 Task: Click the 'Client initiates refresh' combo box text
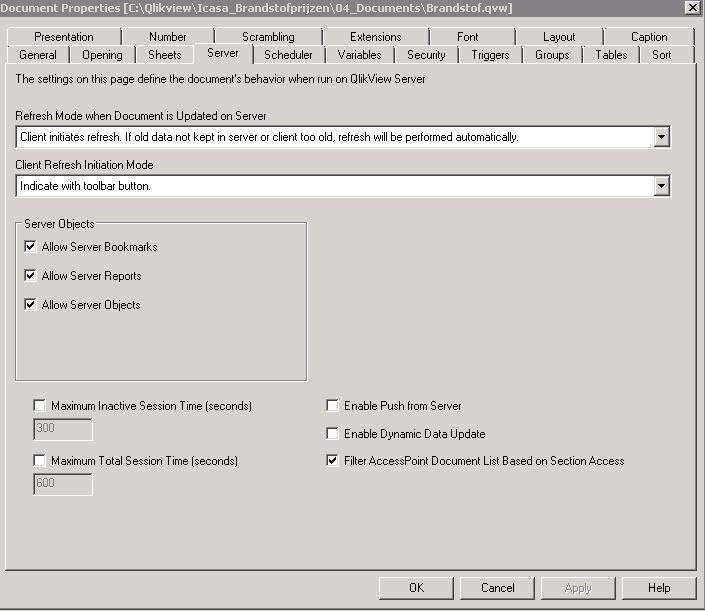point(269,137)
